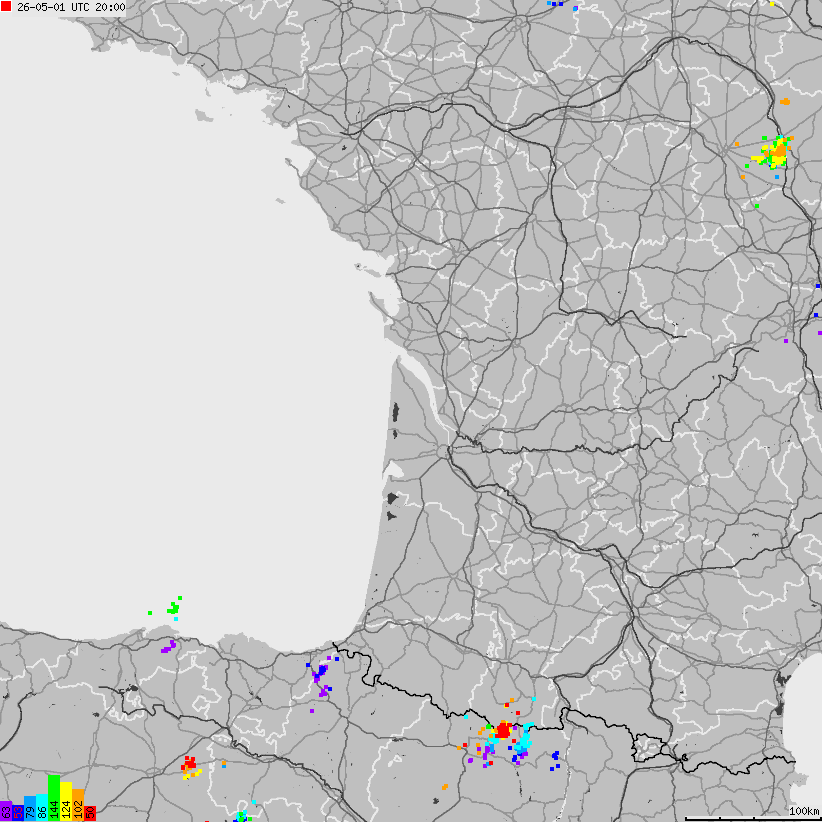Select the cyan legend bar labeled 86
Viewport: 822px width, 822px height.
pyautogui.click(x=42, y=807)
